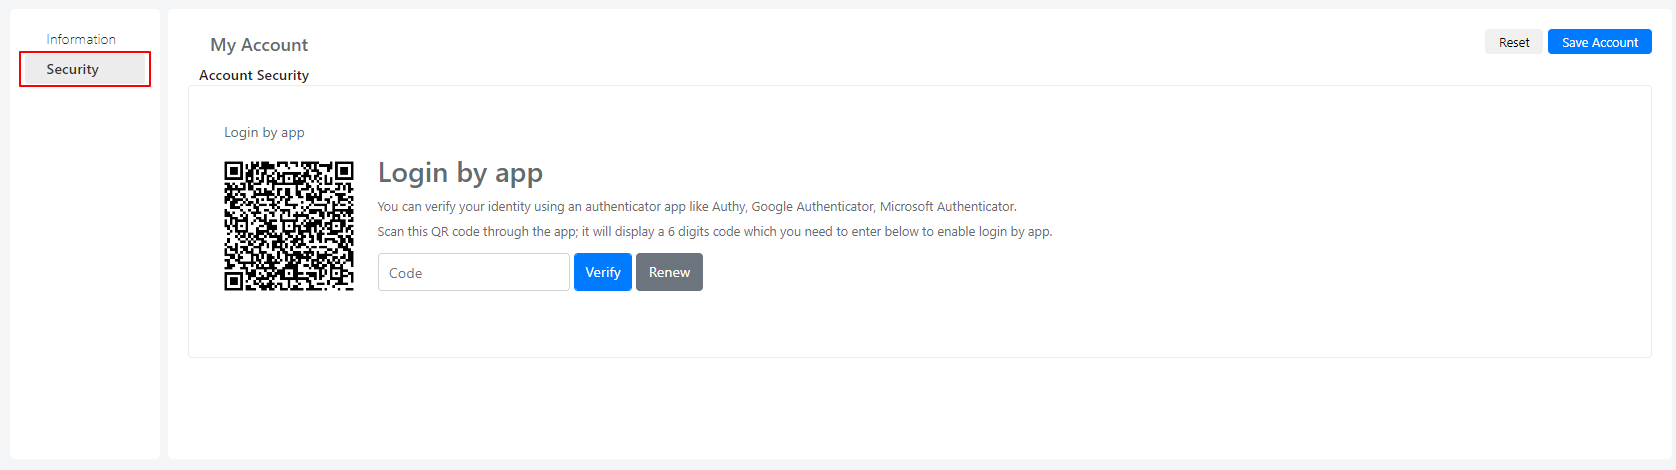Click the 'You can verify your identity' sentence
This screenshot has width=1676, height=470.
697,207
